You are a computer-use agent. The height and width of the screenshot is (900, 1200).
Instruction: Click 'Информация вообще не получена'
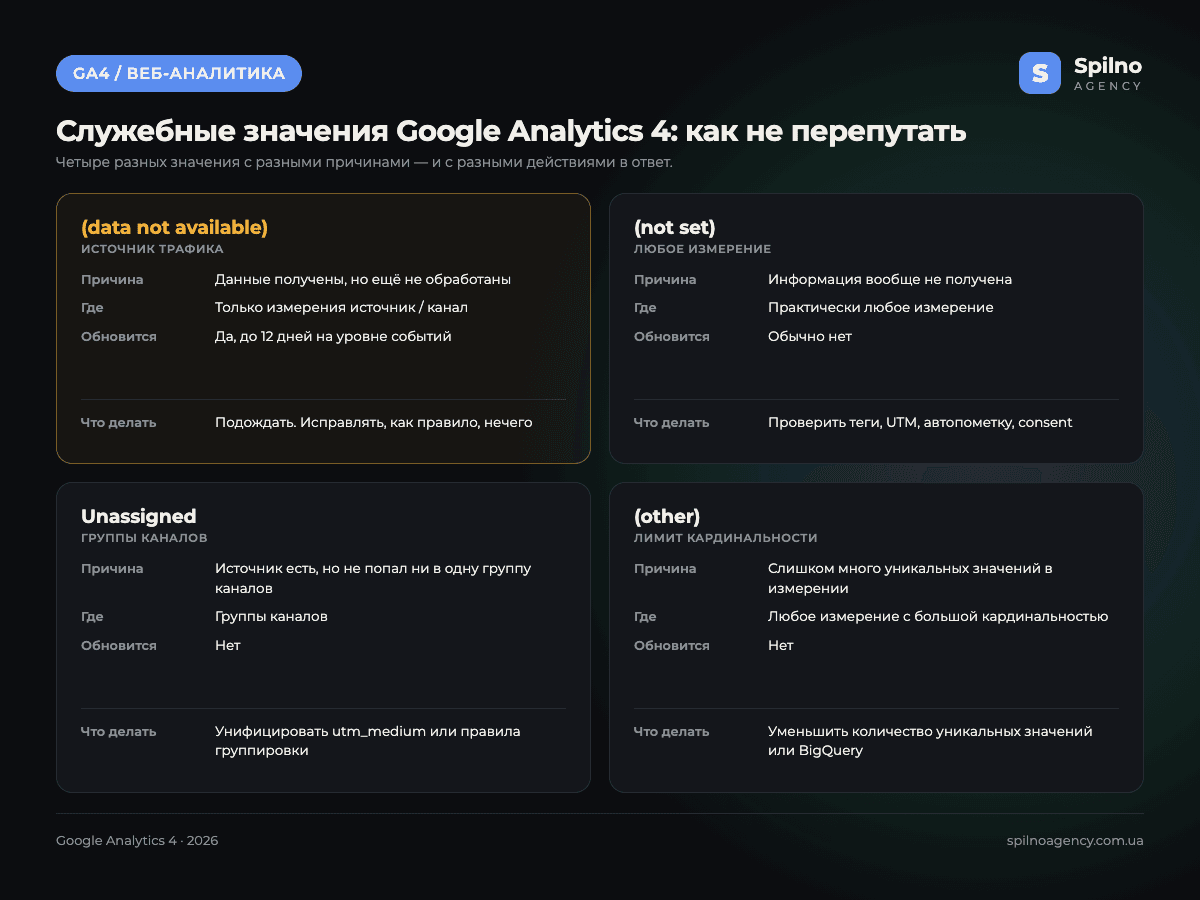[890, 280]
